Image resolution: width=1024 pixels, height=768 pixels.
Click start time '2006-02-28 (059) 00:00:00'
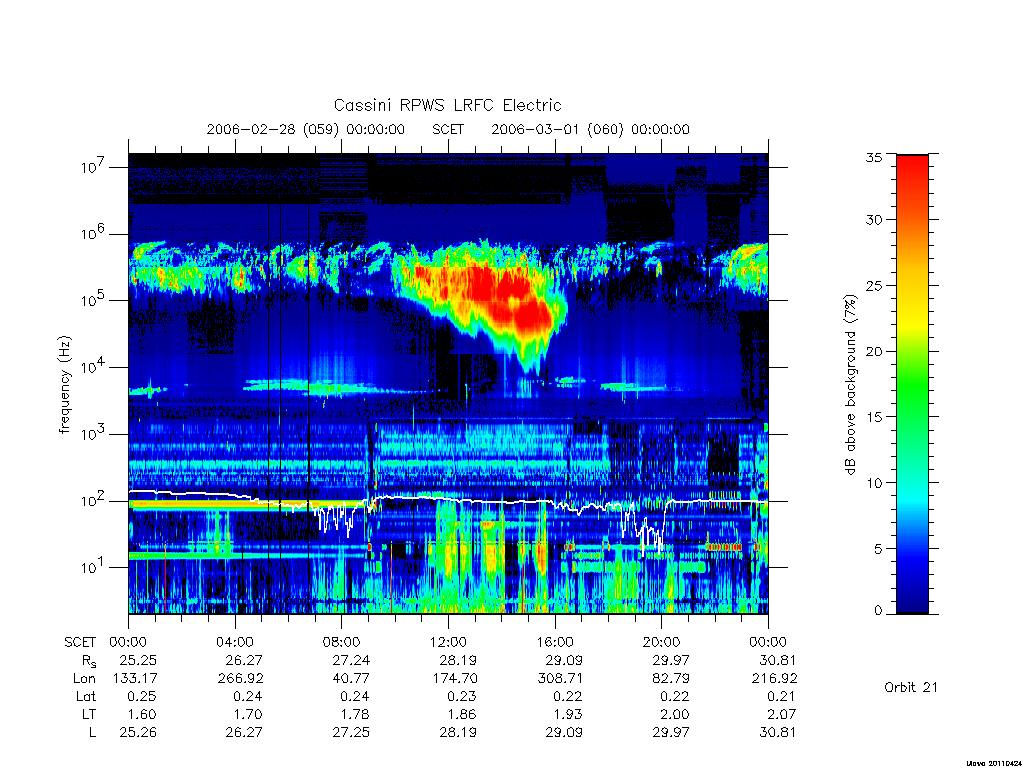click(x=306, y=129)
